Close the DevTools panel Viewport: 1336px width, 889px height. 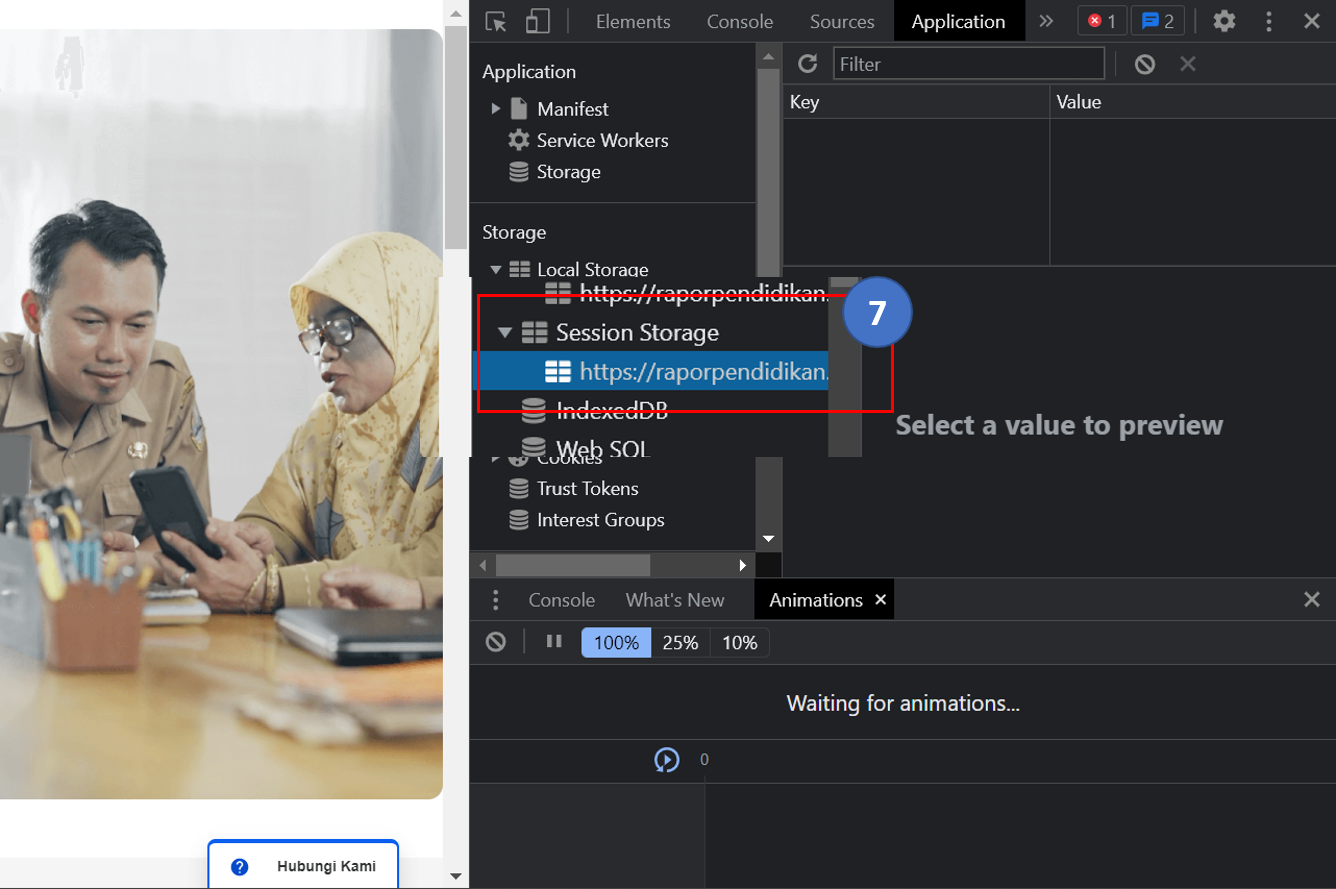[x=1312, y=21]
